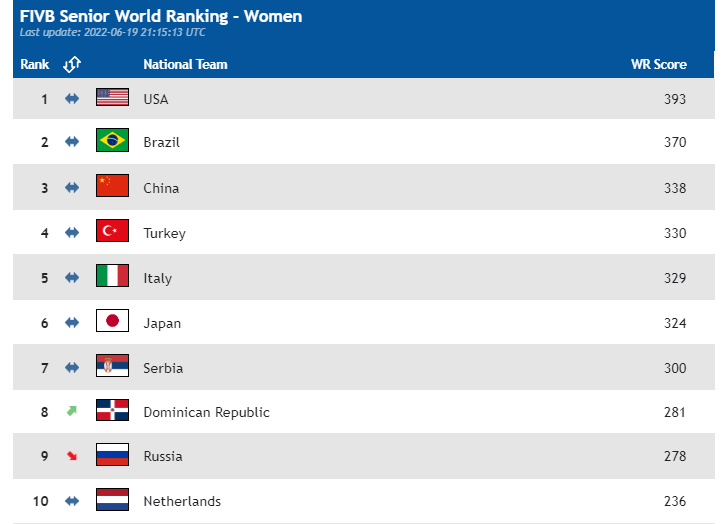The height and width of the screenshot is (524, 728).
Task: Click the Netherlands flag icon
Action: (112, 500)
